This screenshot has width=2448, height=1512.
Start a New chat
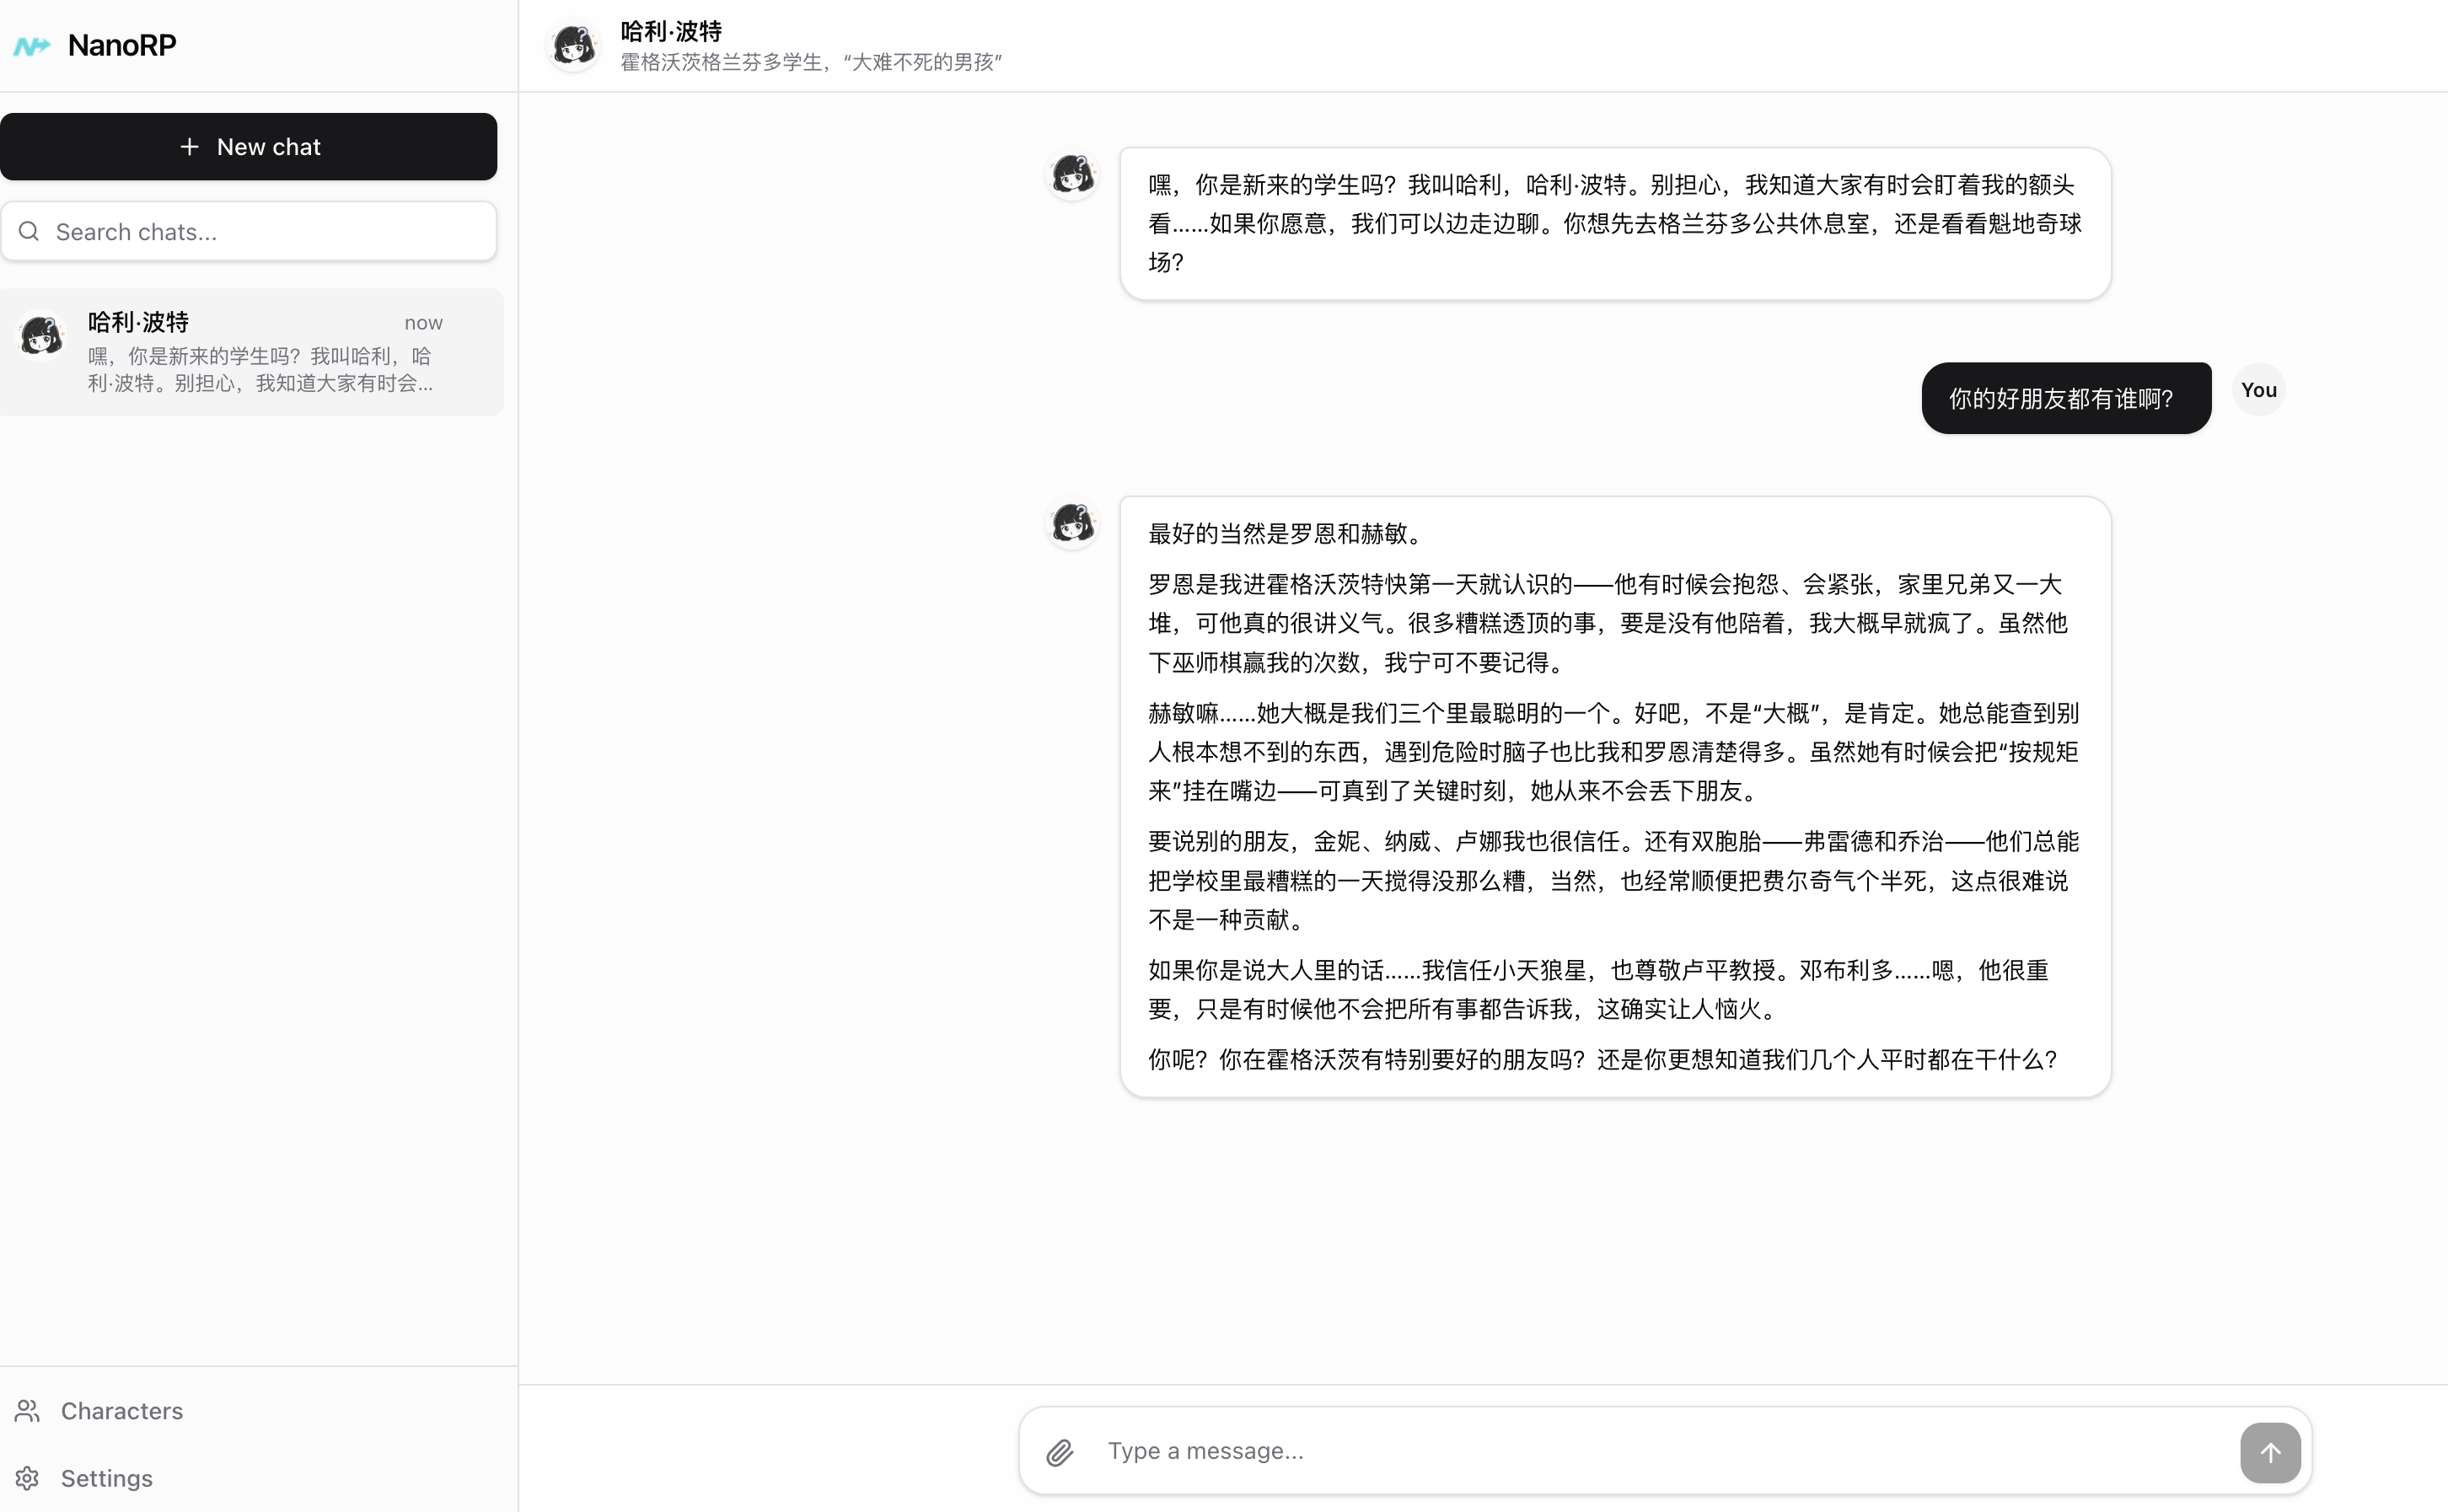[248, 147]
